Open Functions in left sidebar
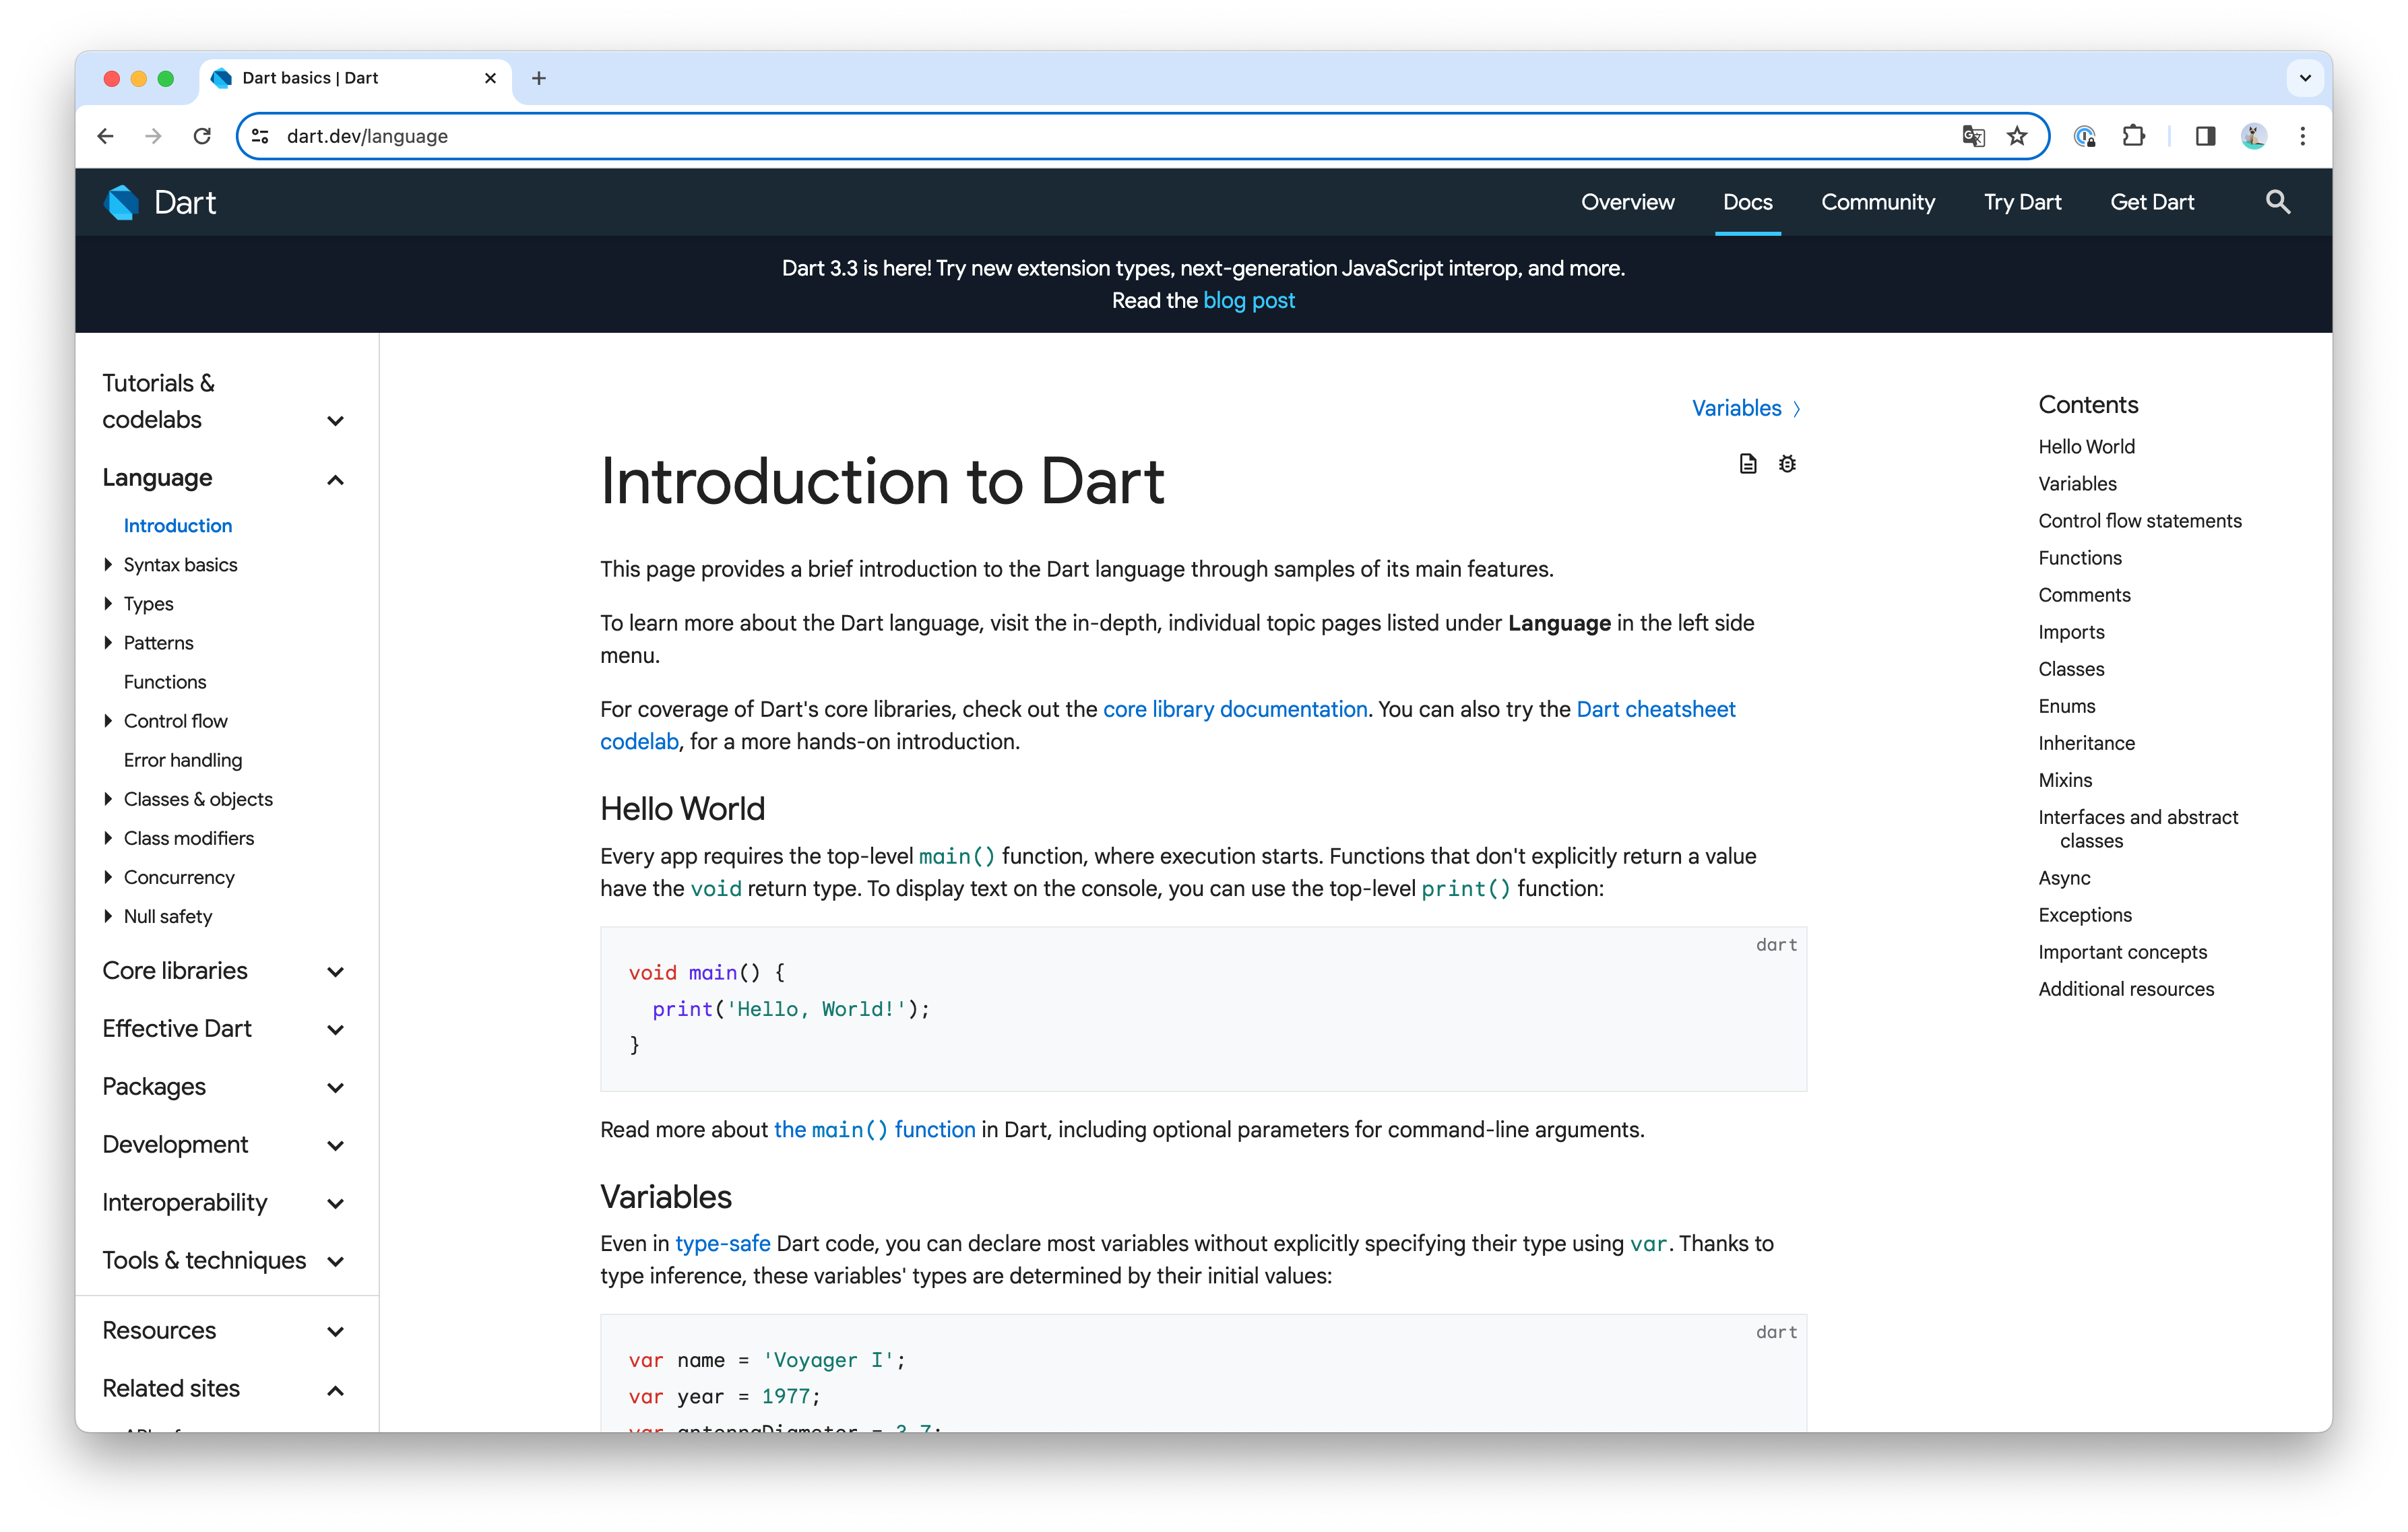 (x=165, y=682)
